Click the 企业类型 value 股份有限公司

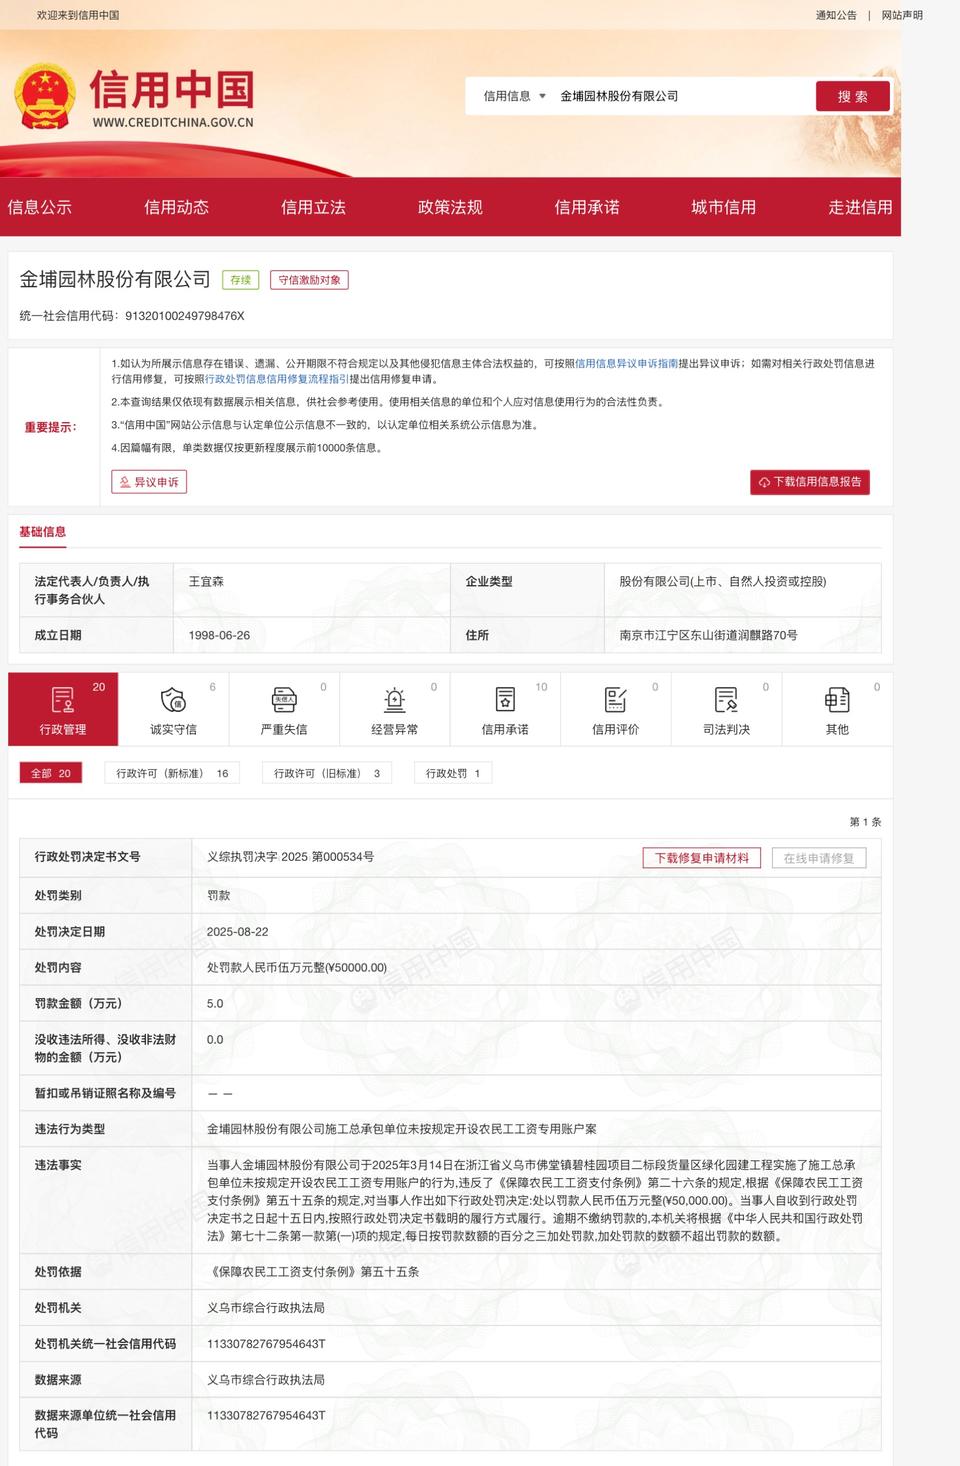(722, 581)
